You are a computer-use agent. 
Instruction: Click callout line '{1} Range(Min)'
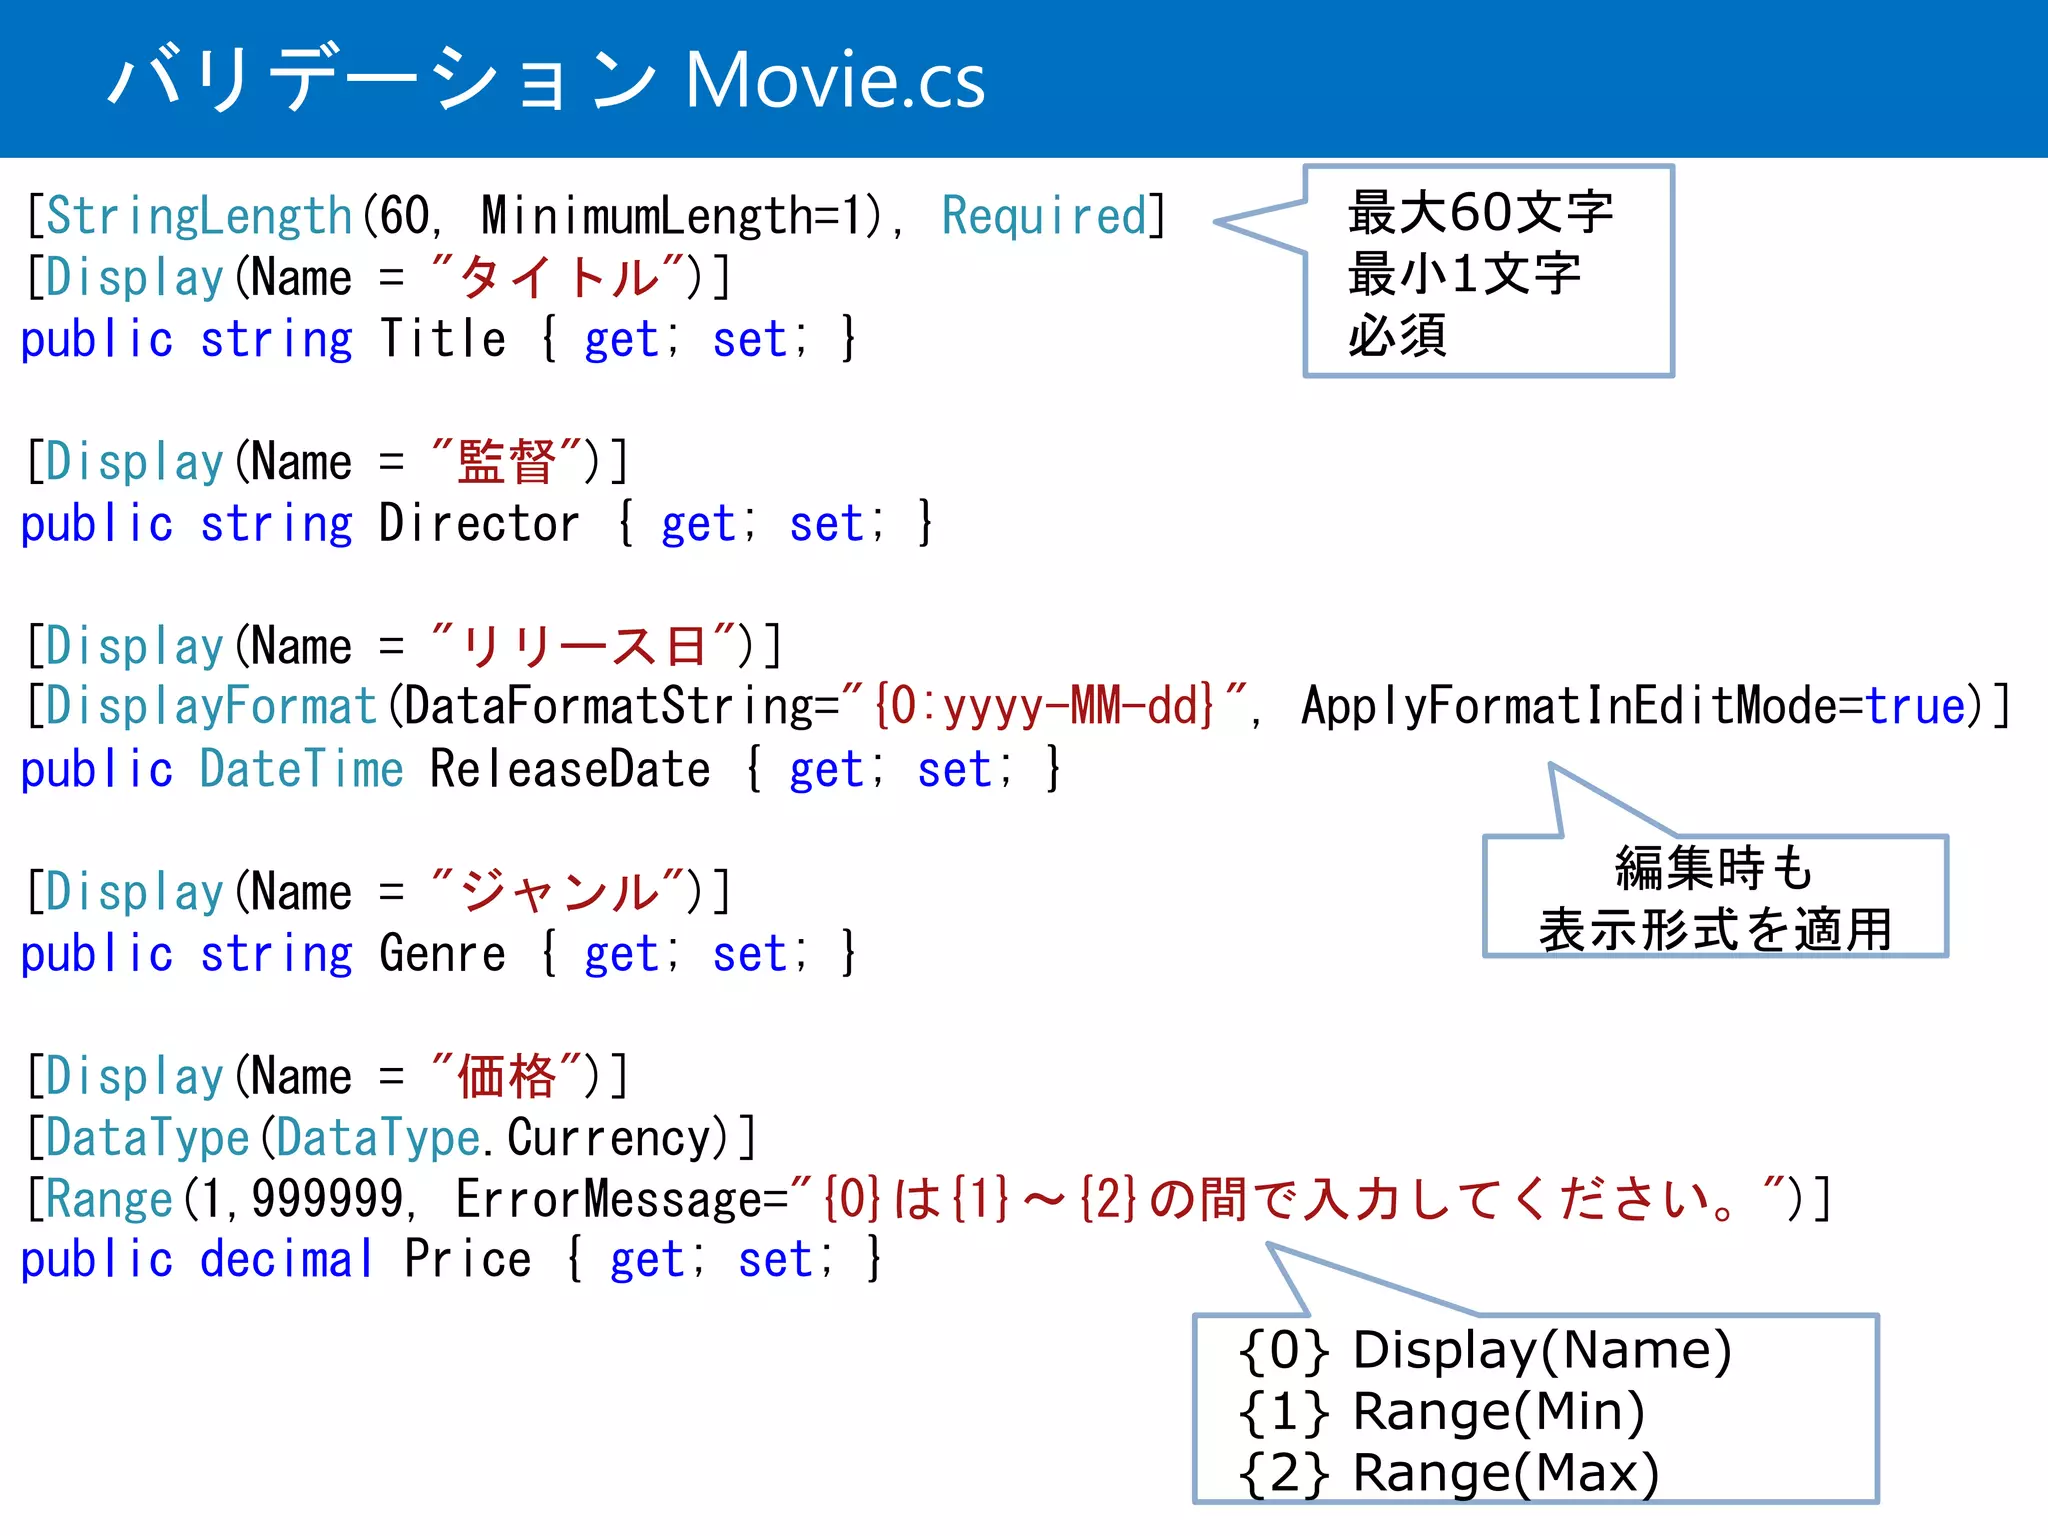pyautogui.click(x=1442, y=1412)
